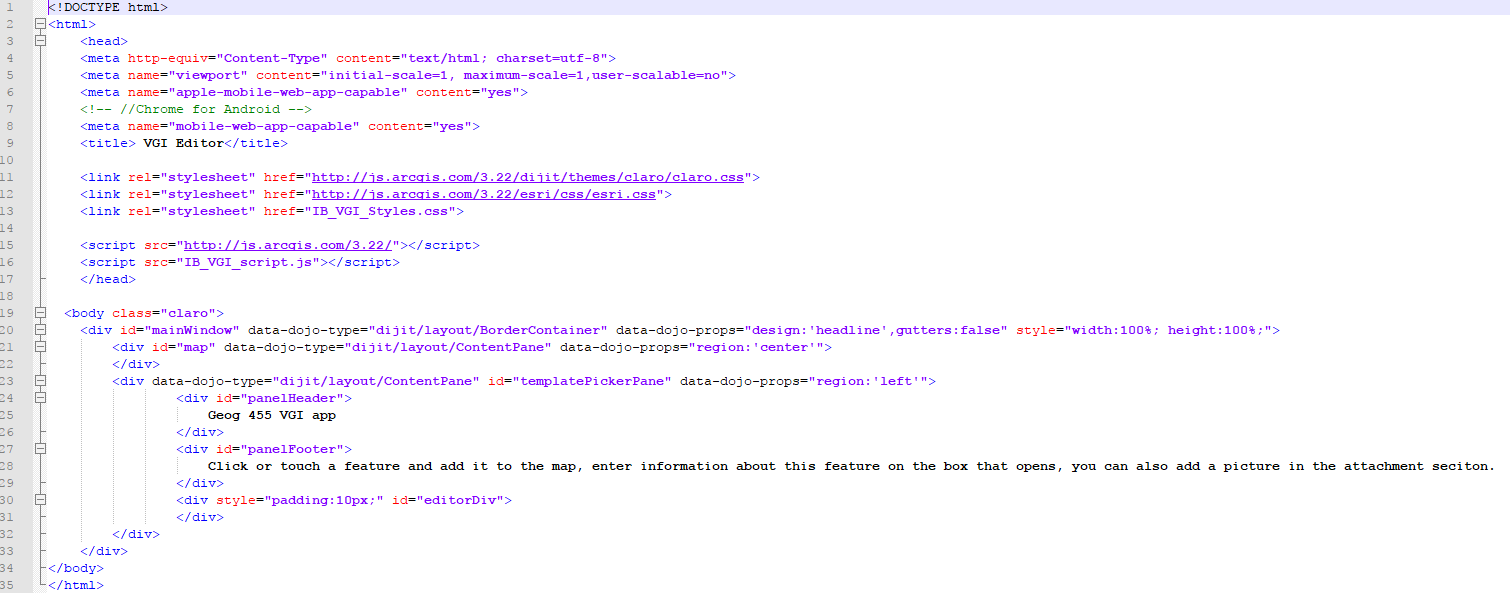
Task: Click the "mainWindow" id value
Action: coord(192,330)
